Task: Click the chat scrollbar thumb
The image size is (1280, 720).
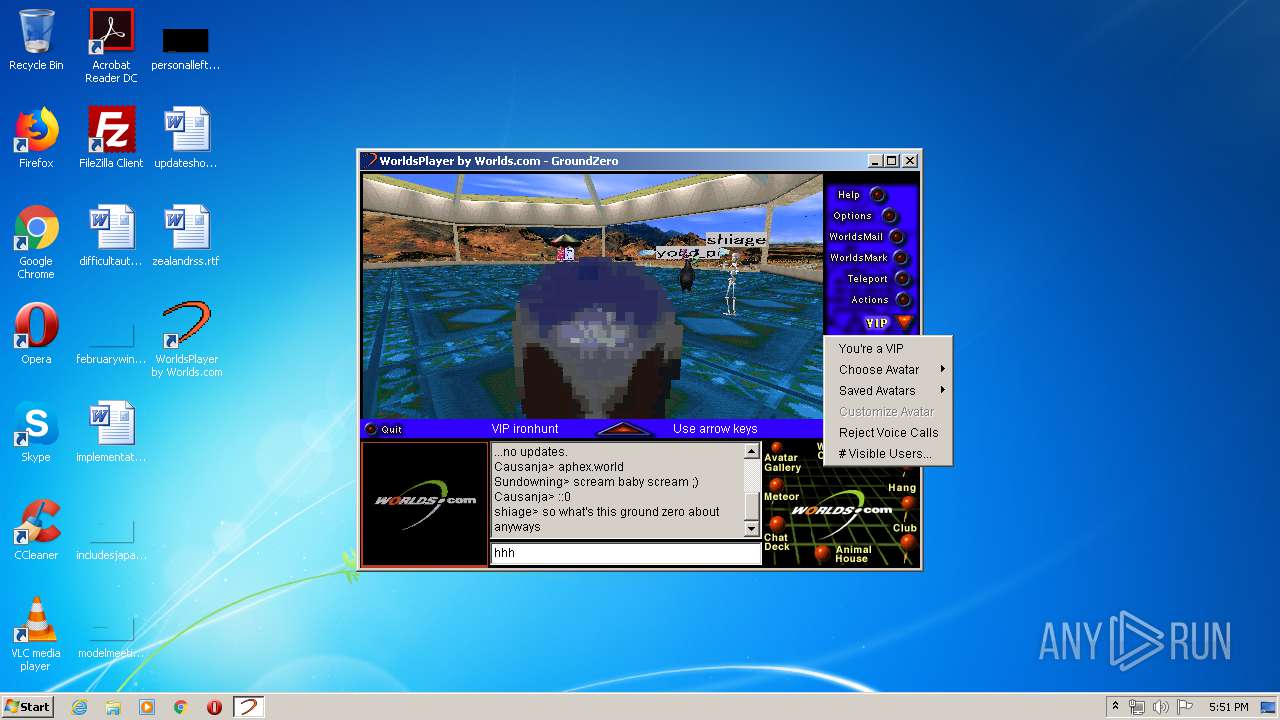Action: click(752, 505)
